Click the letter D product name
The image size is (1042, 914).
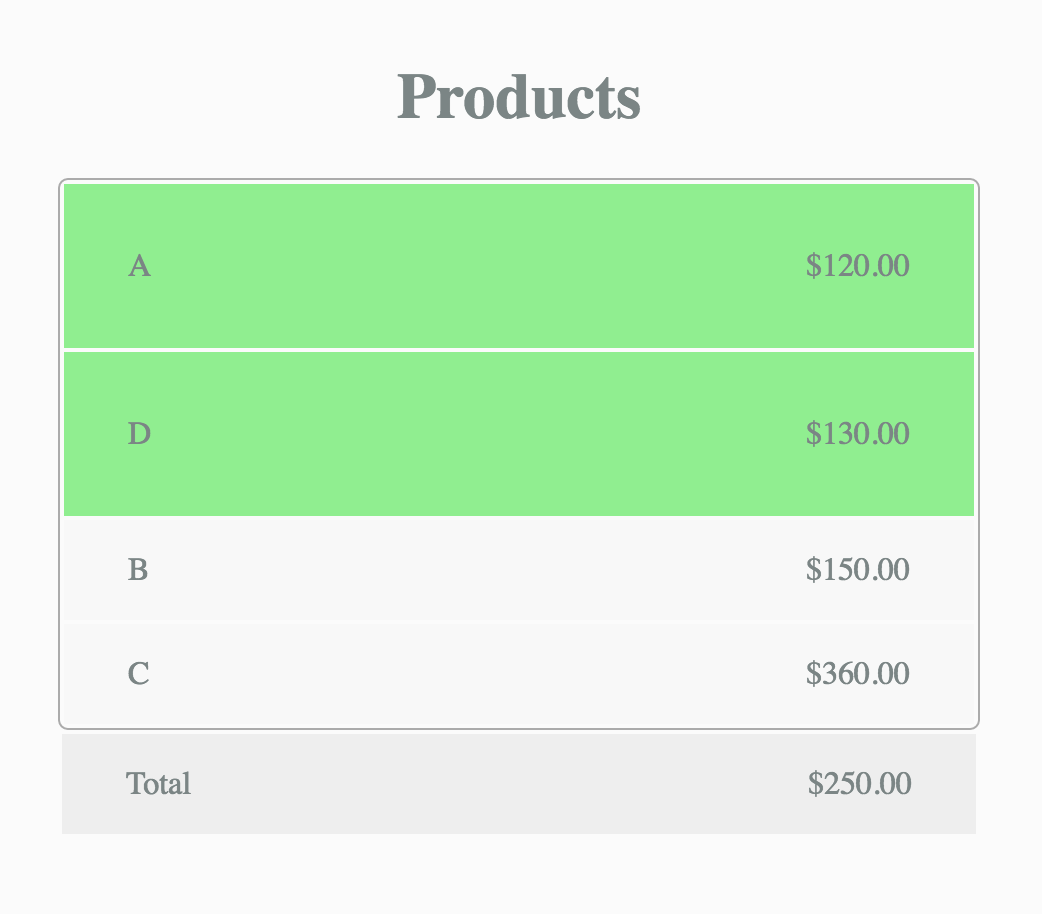point(139,433)
